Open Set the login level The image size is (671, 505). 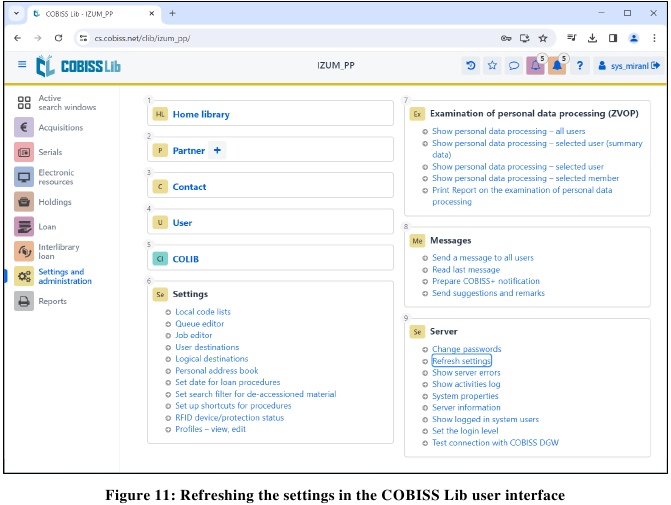pos(465,431)
